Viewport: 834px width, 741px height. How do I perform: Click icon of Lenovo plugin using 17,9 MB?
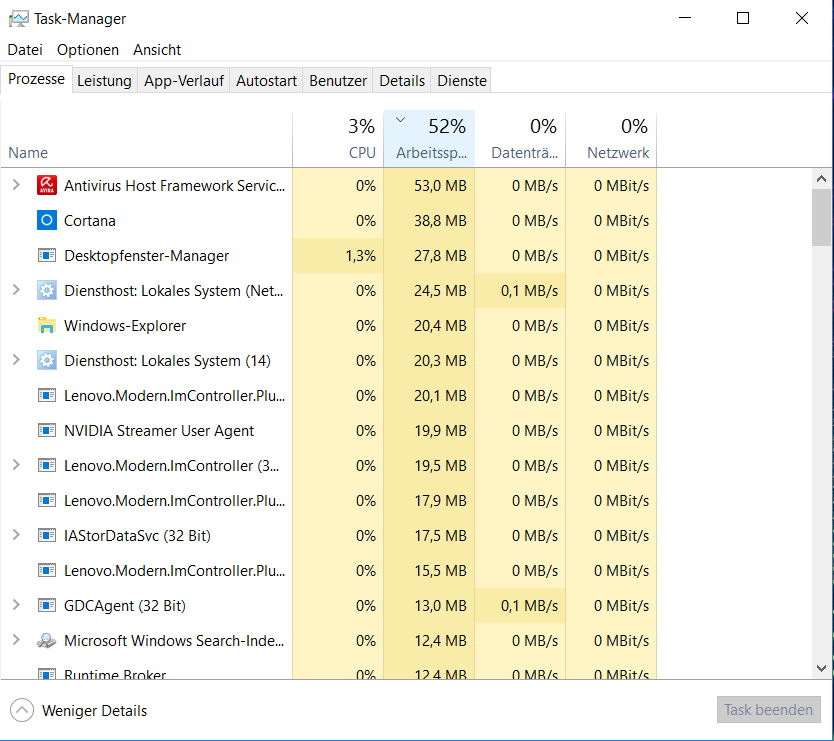[47, 501]
